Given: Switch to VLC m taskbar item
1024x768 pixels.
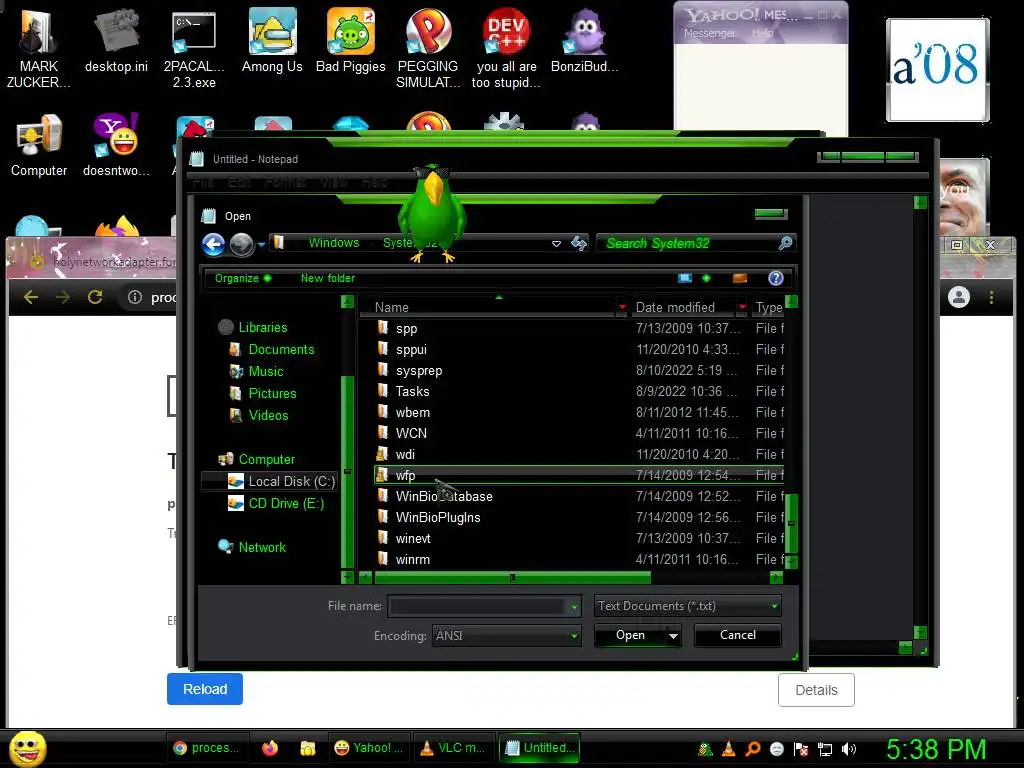Looking at the screenshot, I should click(453, 748).
